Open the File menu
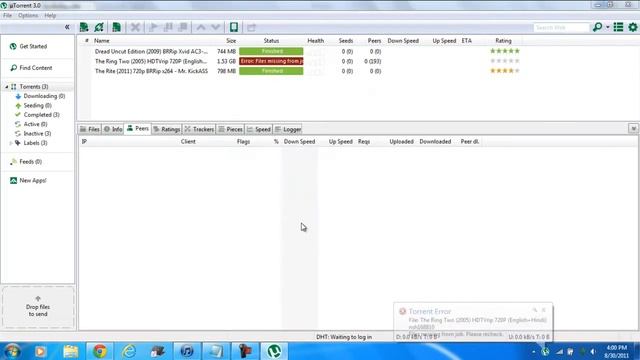The image size is (640, 360). 7,16
